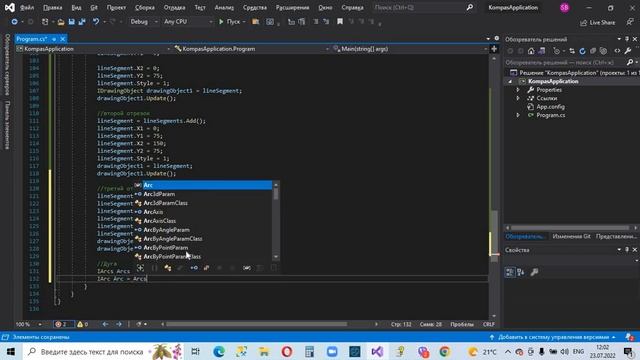Screen dimensions: 640x360
Task: Open the KompasApplication project scope dropdown
Action: pyautogui.click(x=93, y=49)
